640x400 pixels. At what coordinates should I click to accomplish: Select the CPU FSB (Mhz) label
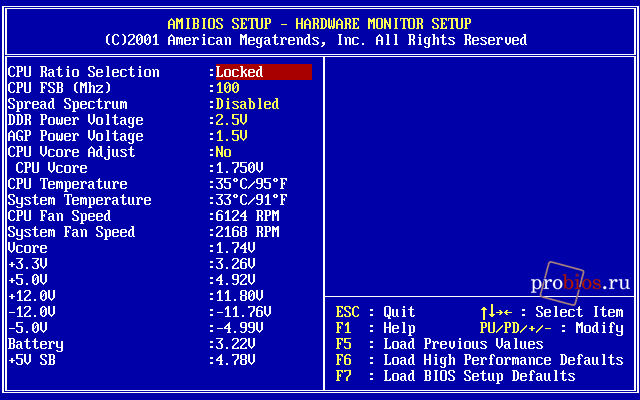point(60,88)
